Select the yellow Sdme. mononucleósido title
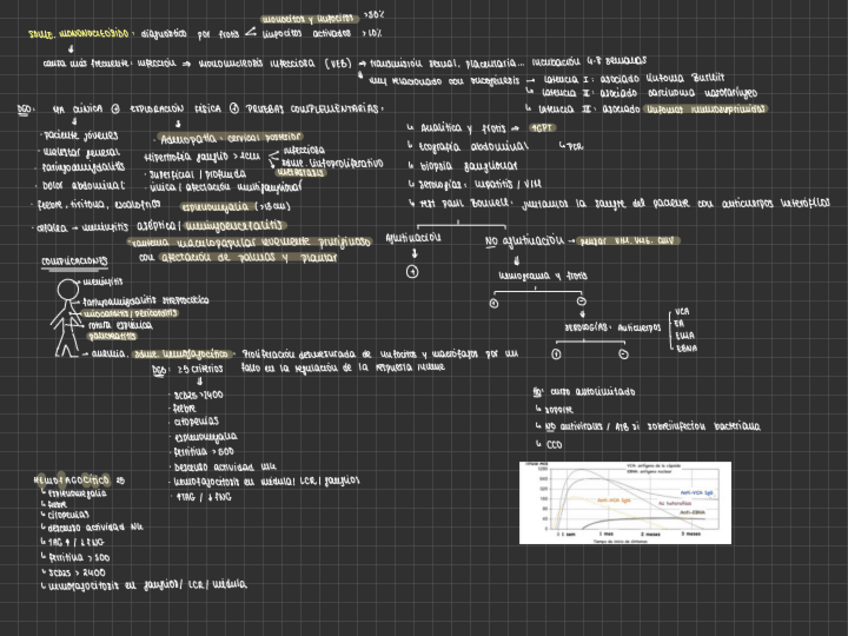848x636 pixels. (x=78, y=33)
